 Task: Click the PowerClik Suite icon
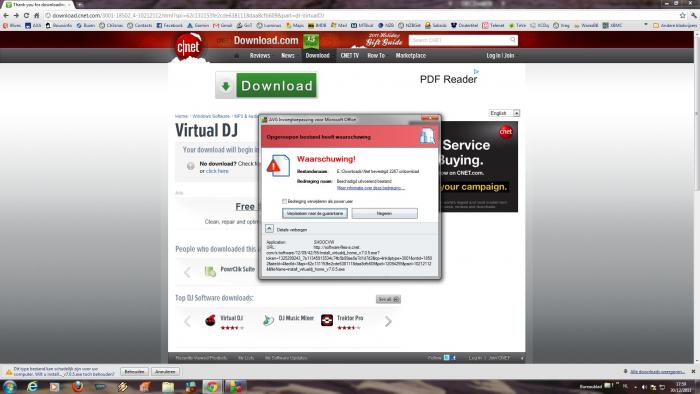point(210,271)
